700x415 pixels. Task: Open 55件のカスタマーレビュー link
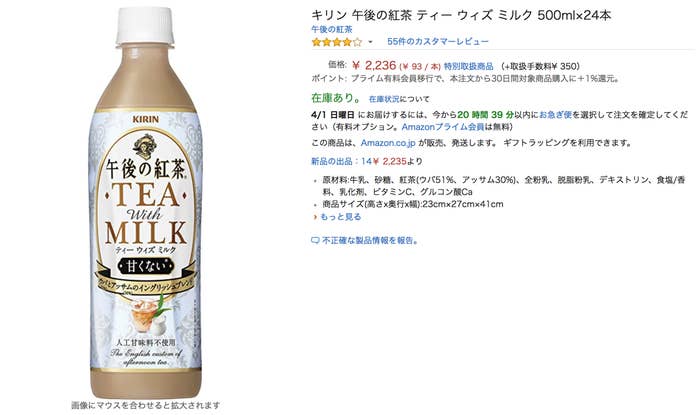[x=438, y=42]
